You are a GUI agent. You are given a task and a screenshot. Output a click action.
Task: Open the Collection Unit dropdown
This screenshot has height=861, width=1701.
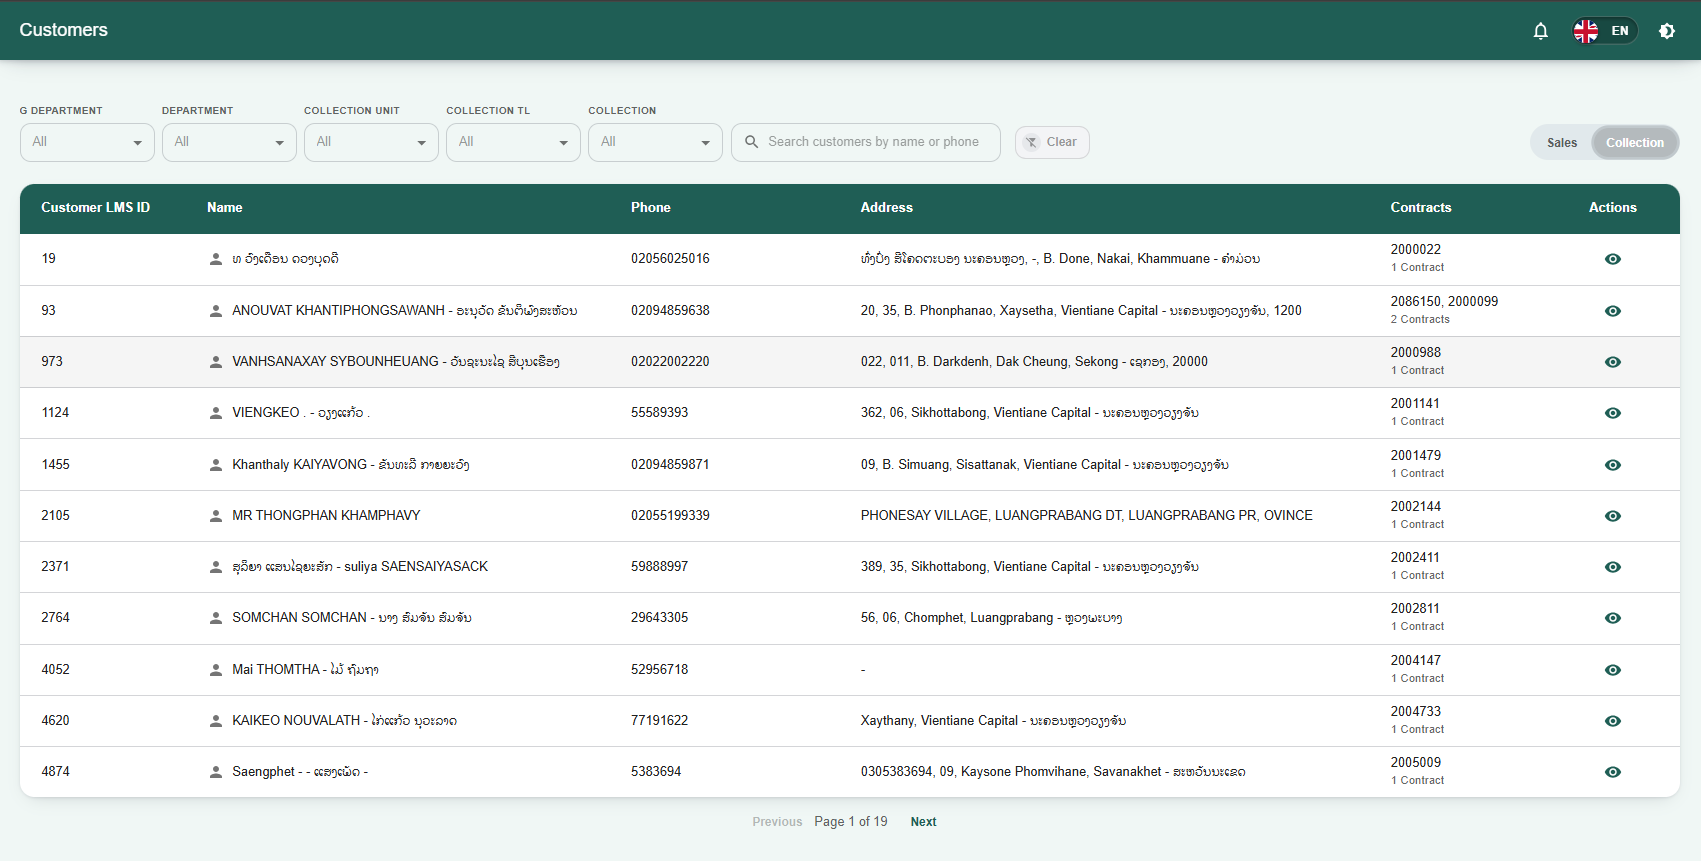[x=371, y=142]
